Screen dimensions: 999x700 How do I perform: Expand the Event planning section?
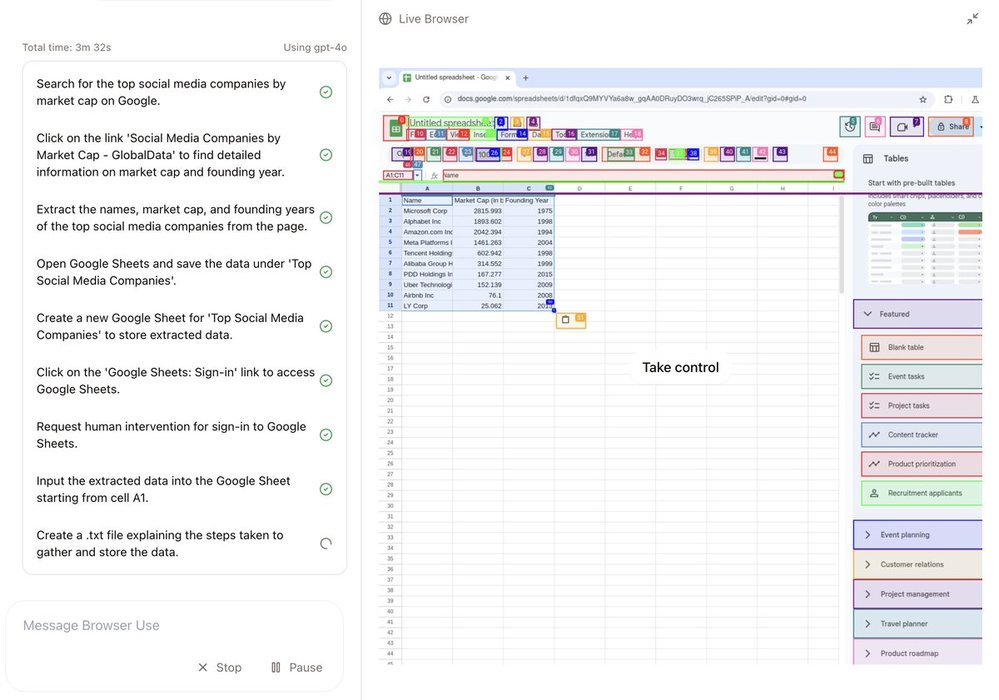[867, 535]
